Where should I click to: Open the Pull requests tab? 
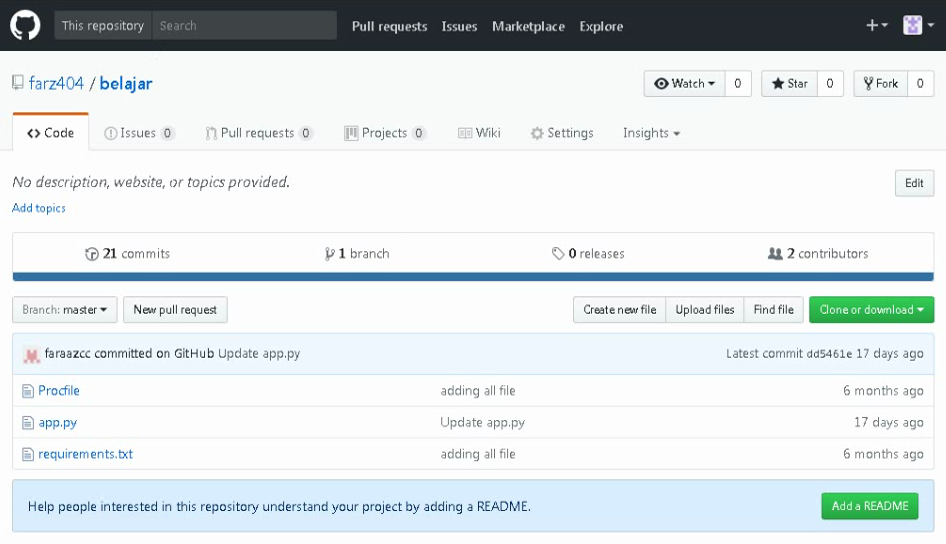(258, 133)
